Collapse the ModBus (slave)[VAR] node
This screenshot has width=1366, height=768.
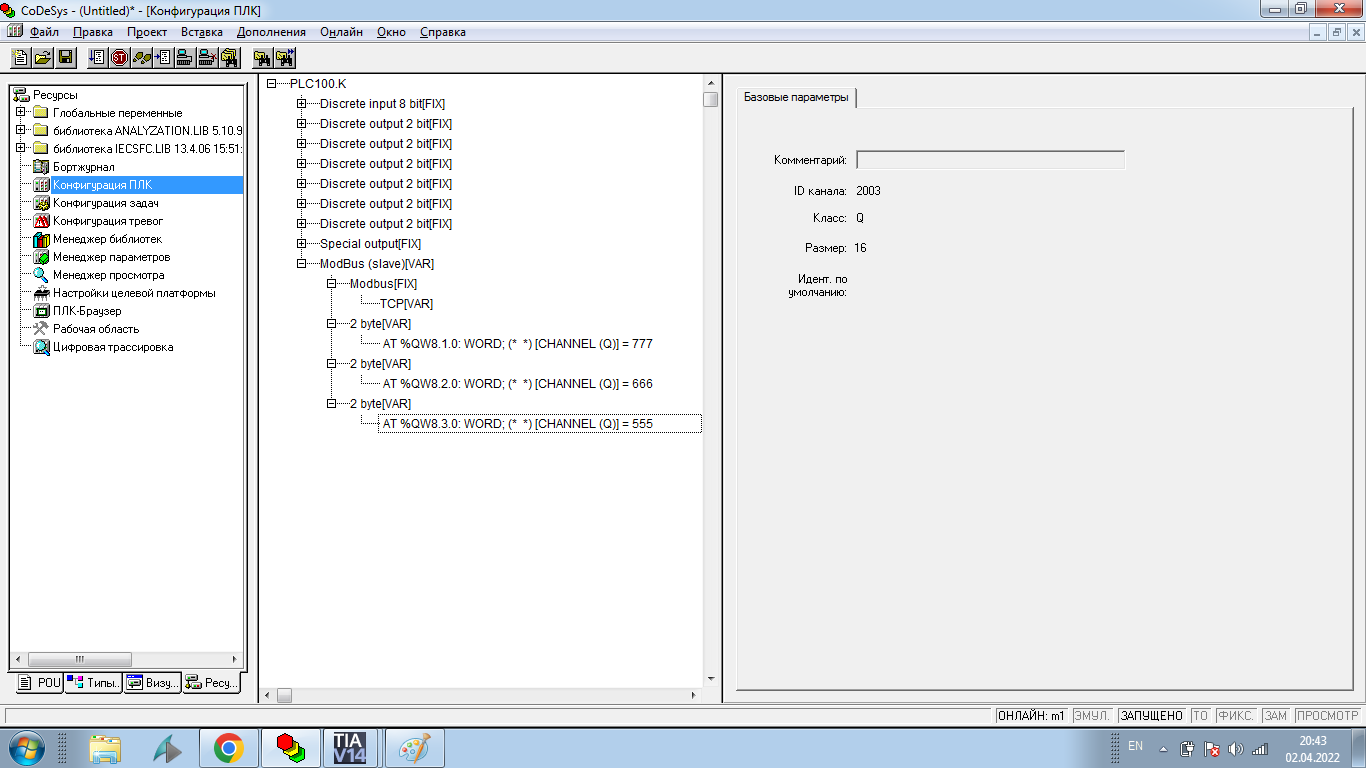(x=301, y=264)
